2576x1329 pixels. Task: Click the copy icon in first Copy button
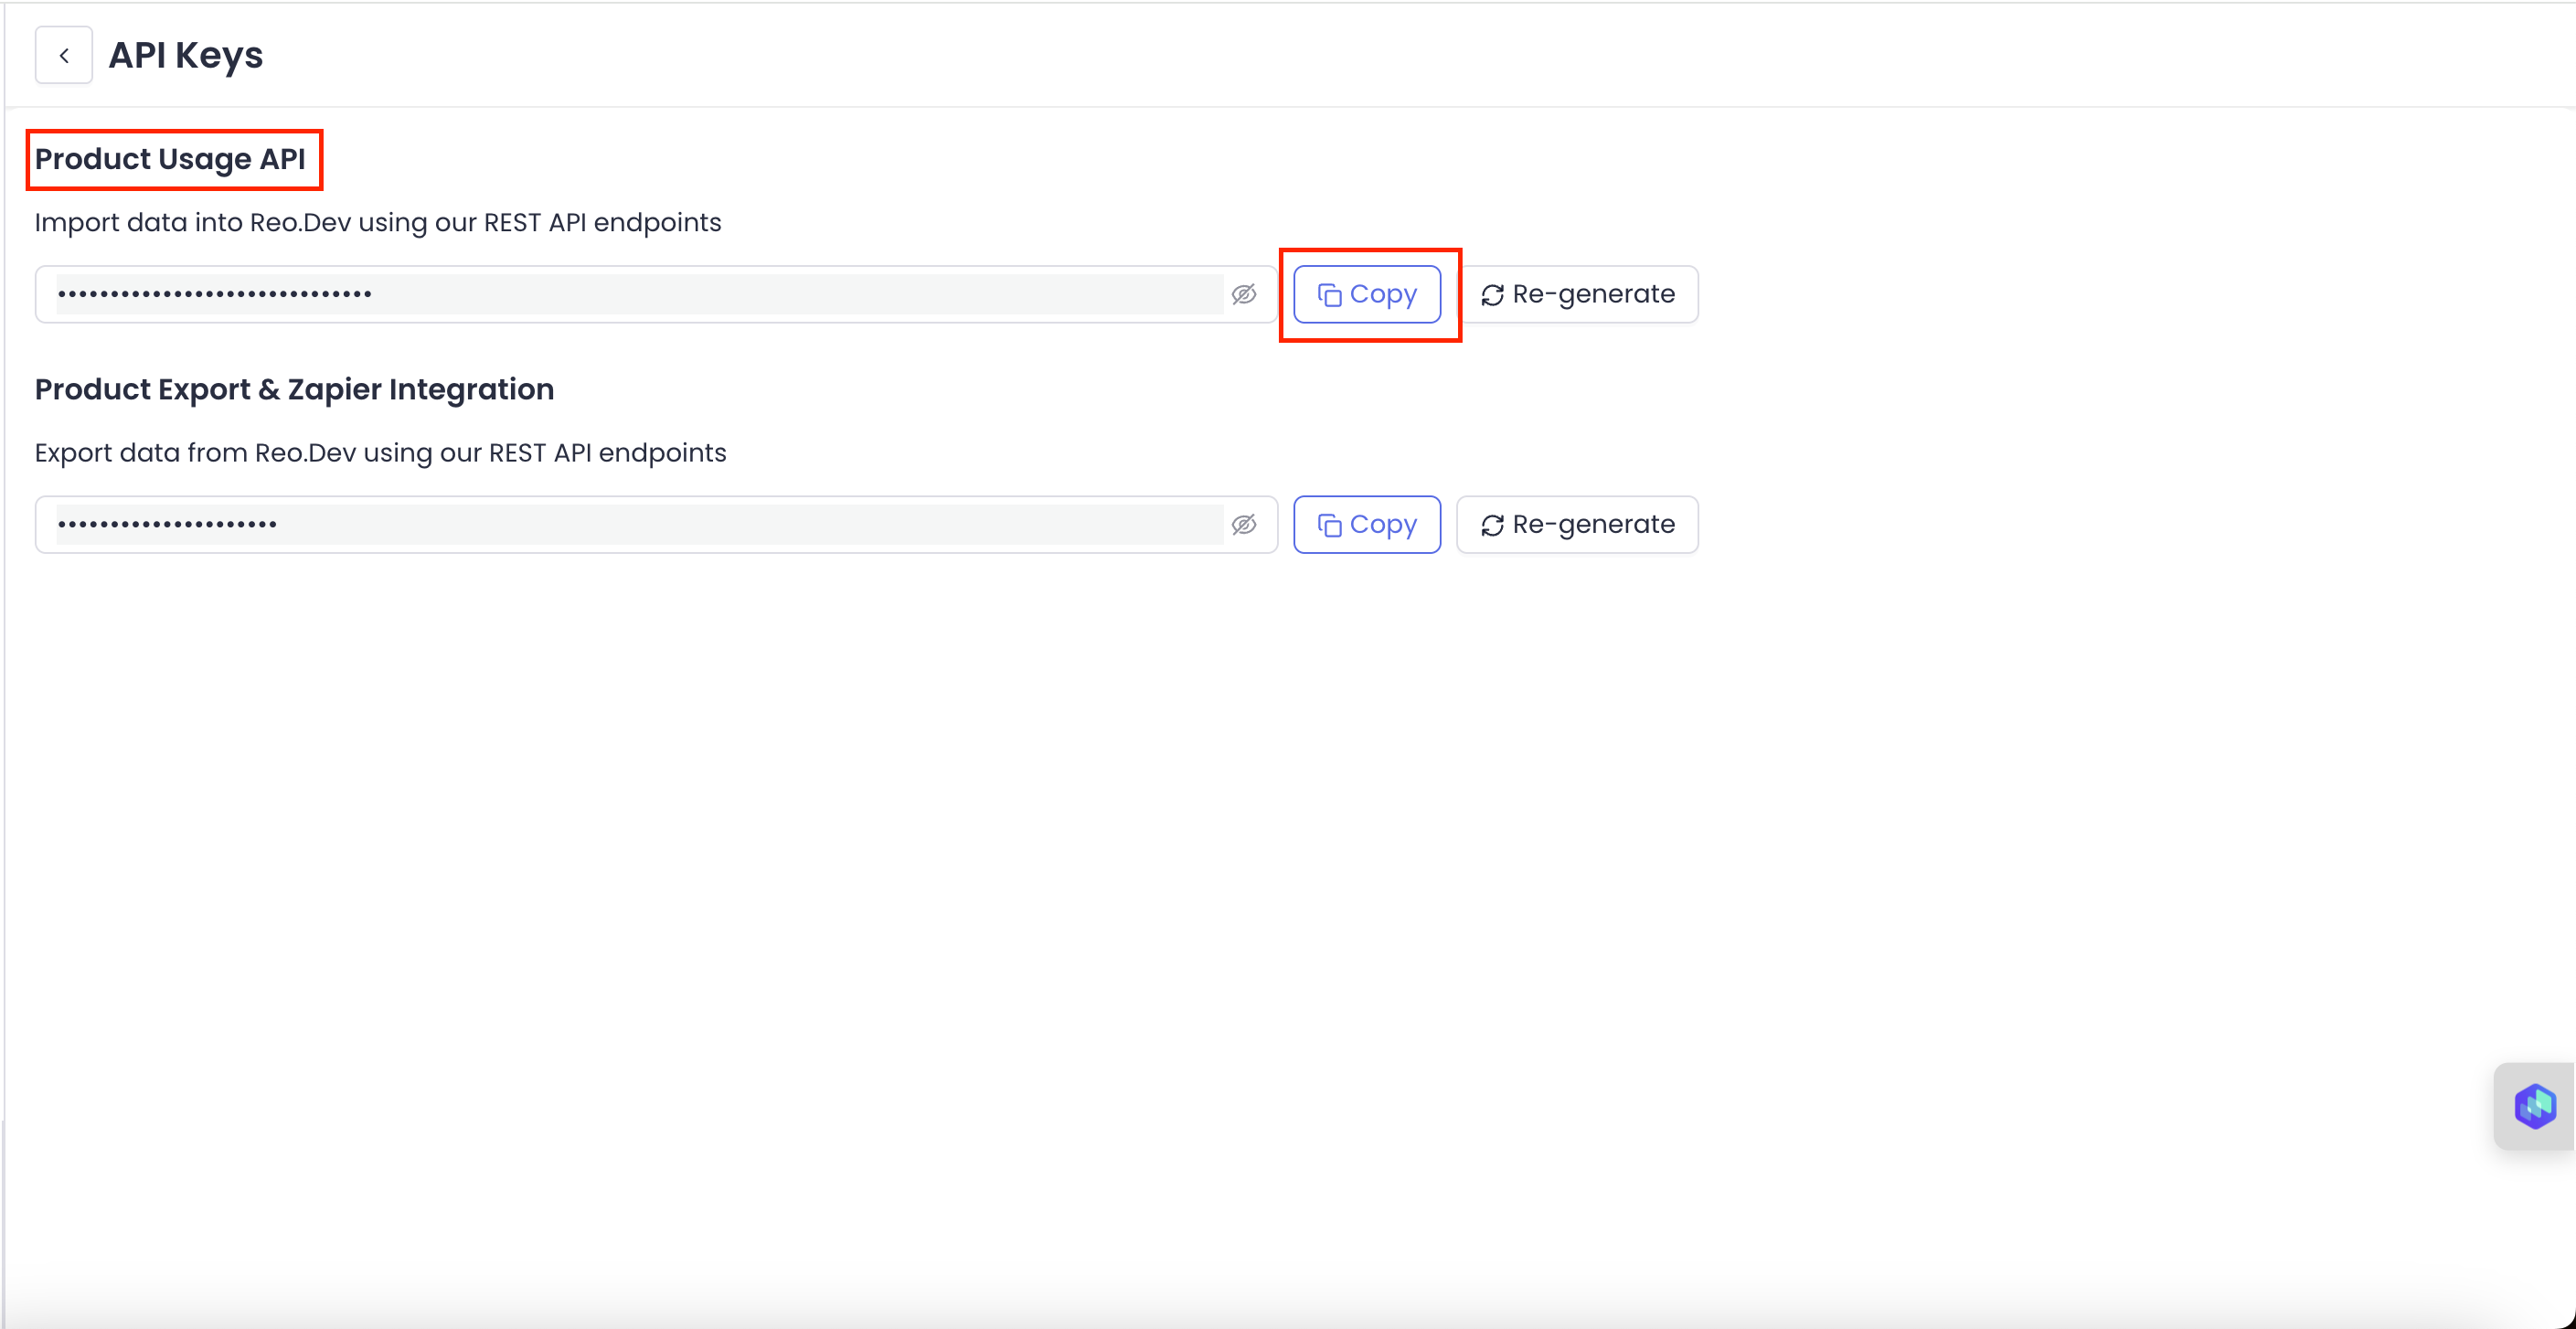(1329, 295)
